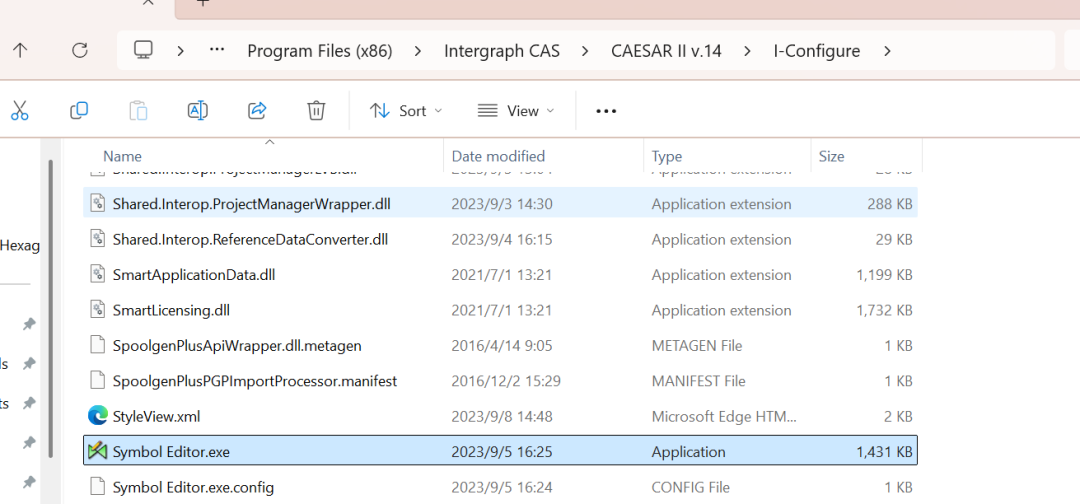The width and height of the screenshot is (1080, 504).
Task: Click the dll icon of SmartApplicationData.dll
Action: (98, 275)
